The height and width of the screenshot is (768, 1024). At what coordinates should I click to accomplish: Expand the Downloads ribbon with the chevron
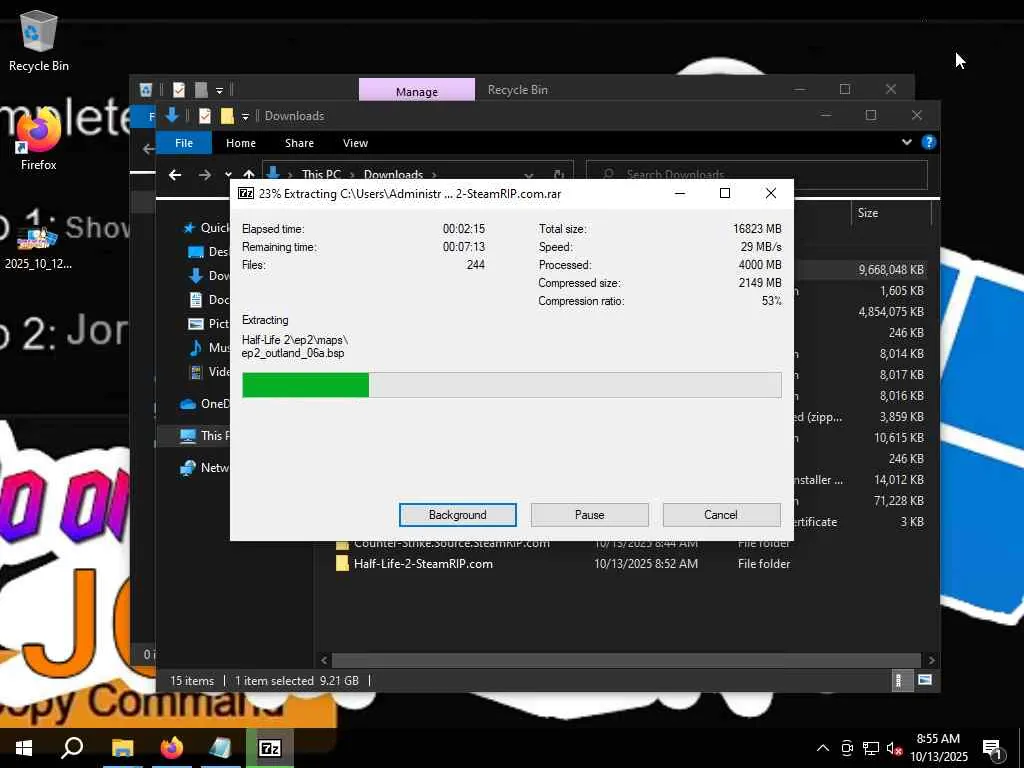[x=906, y=142]
